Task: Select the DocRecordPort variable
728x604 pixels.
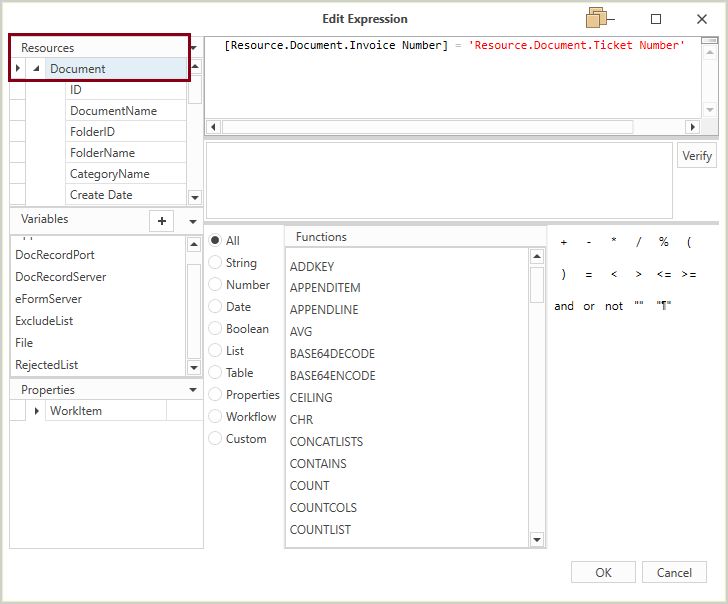Action: (x=55, y=255)
